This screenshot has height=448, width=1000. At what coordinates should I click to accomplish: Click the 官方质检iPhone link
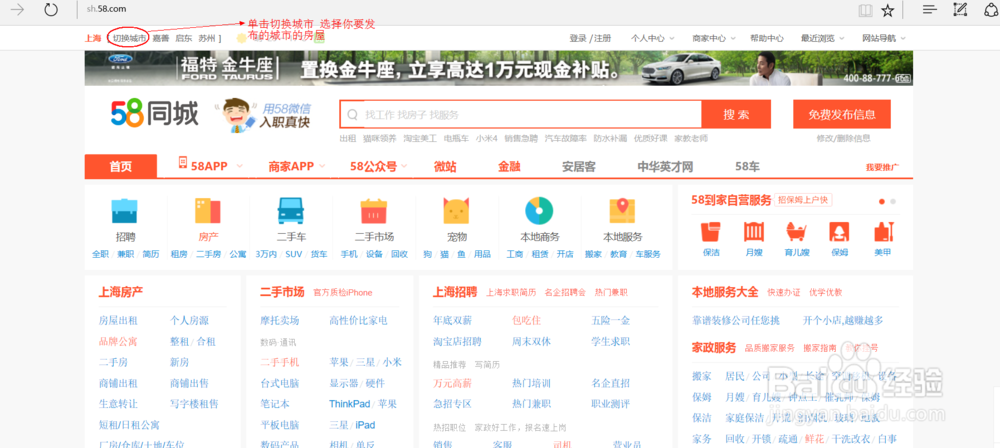[342, 293]
